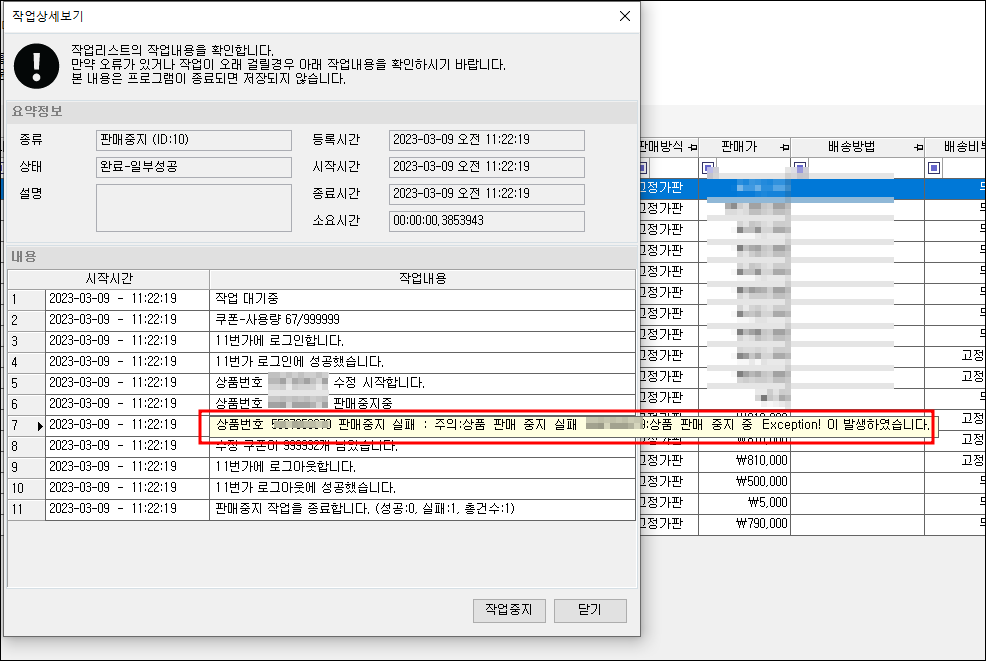The image size is (986, 661).
Task: Close the 작업상세보기 dialog with the X
Action: pyautogui.click(x=624, y=16)
